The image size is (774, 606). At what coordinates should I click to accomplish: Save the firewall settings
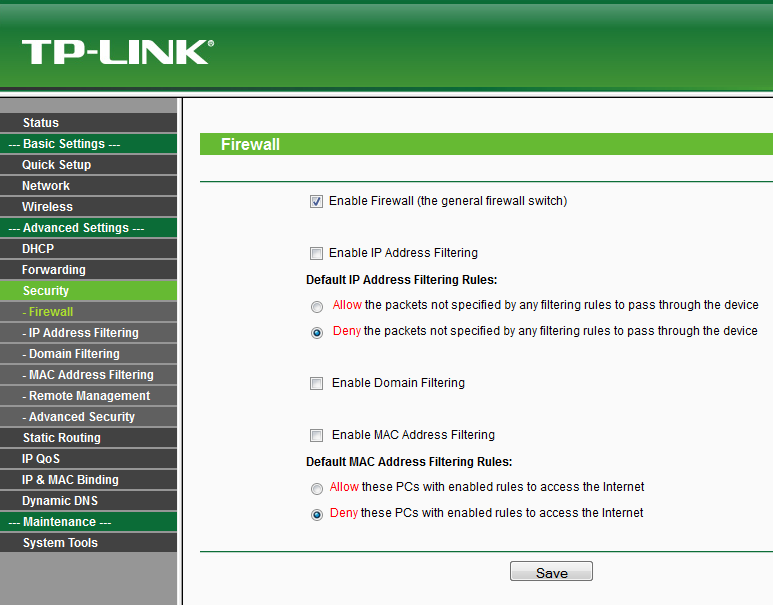click(x=551, y=571)
